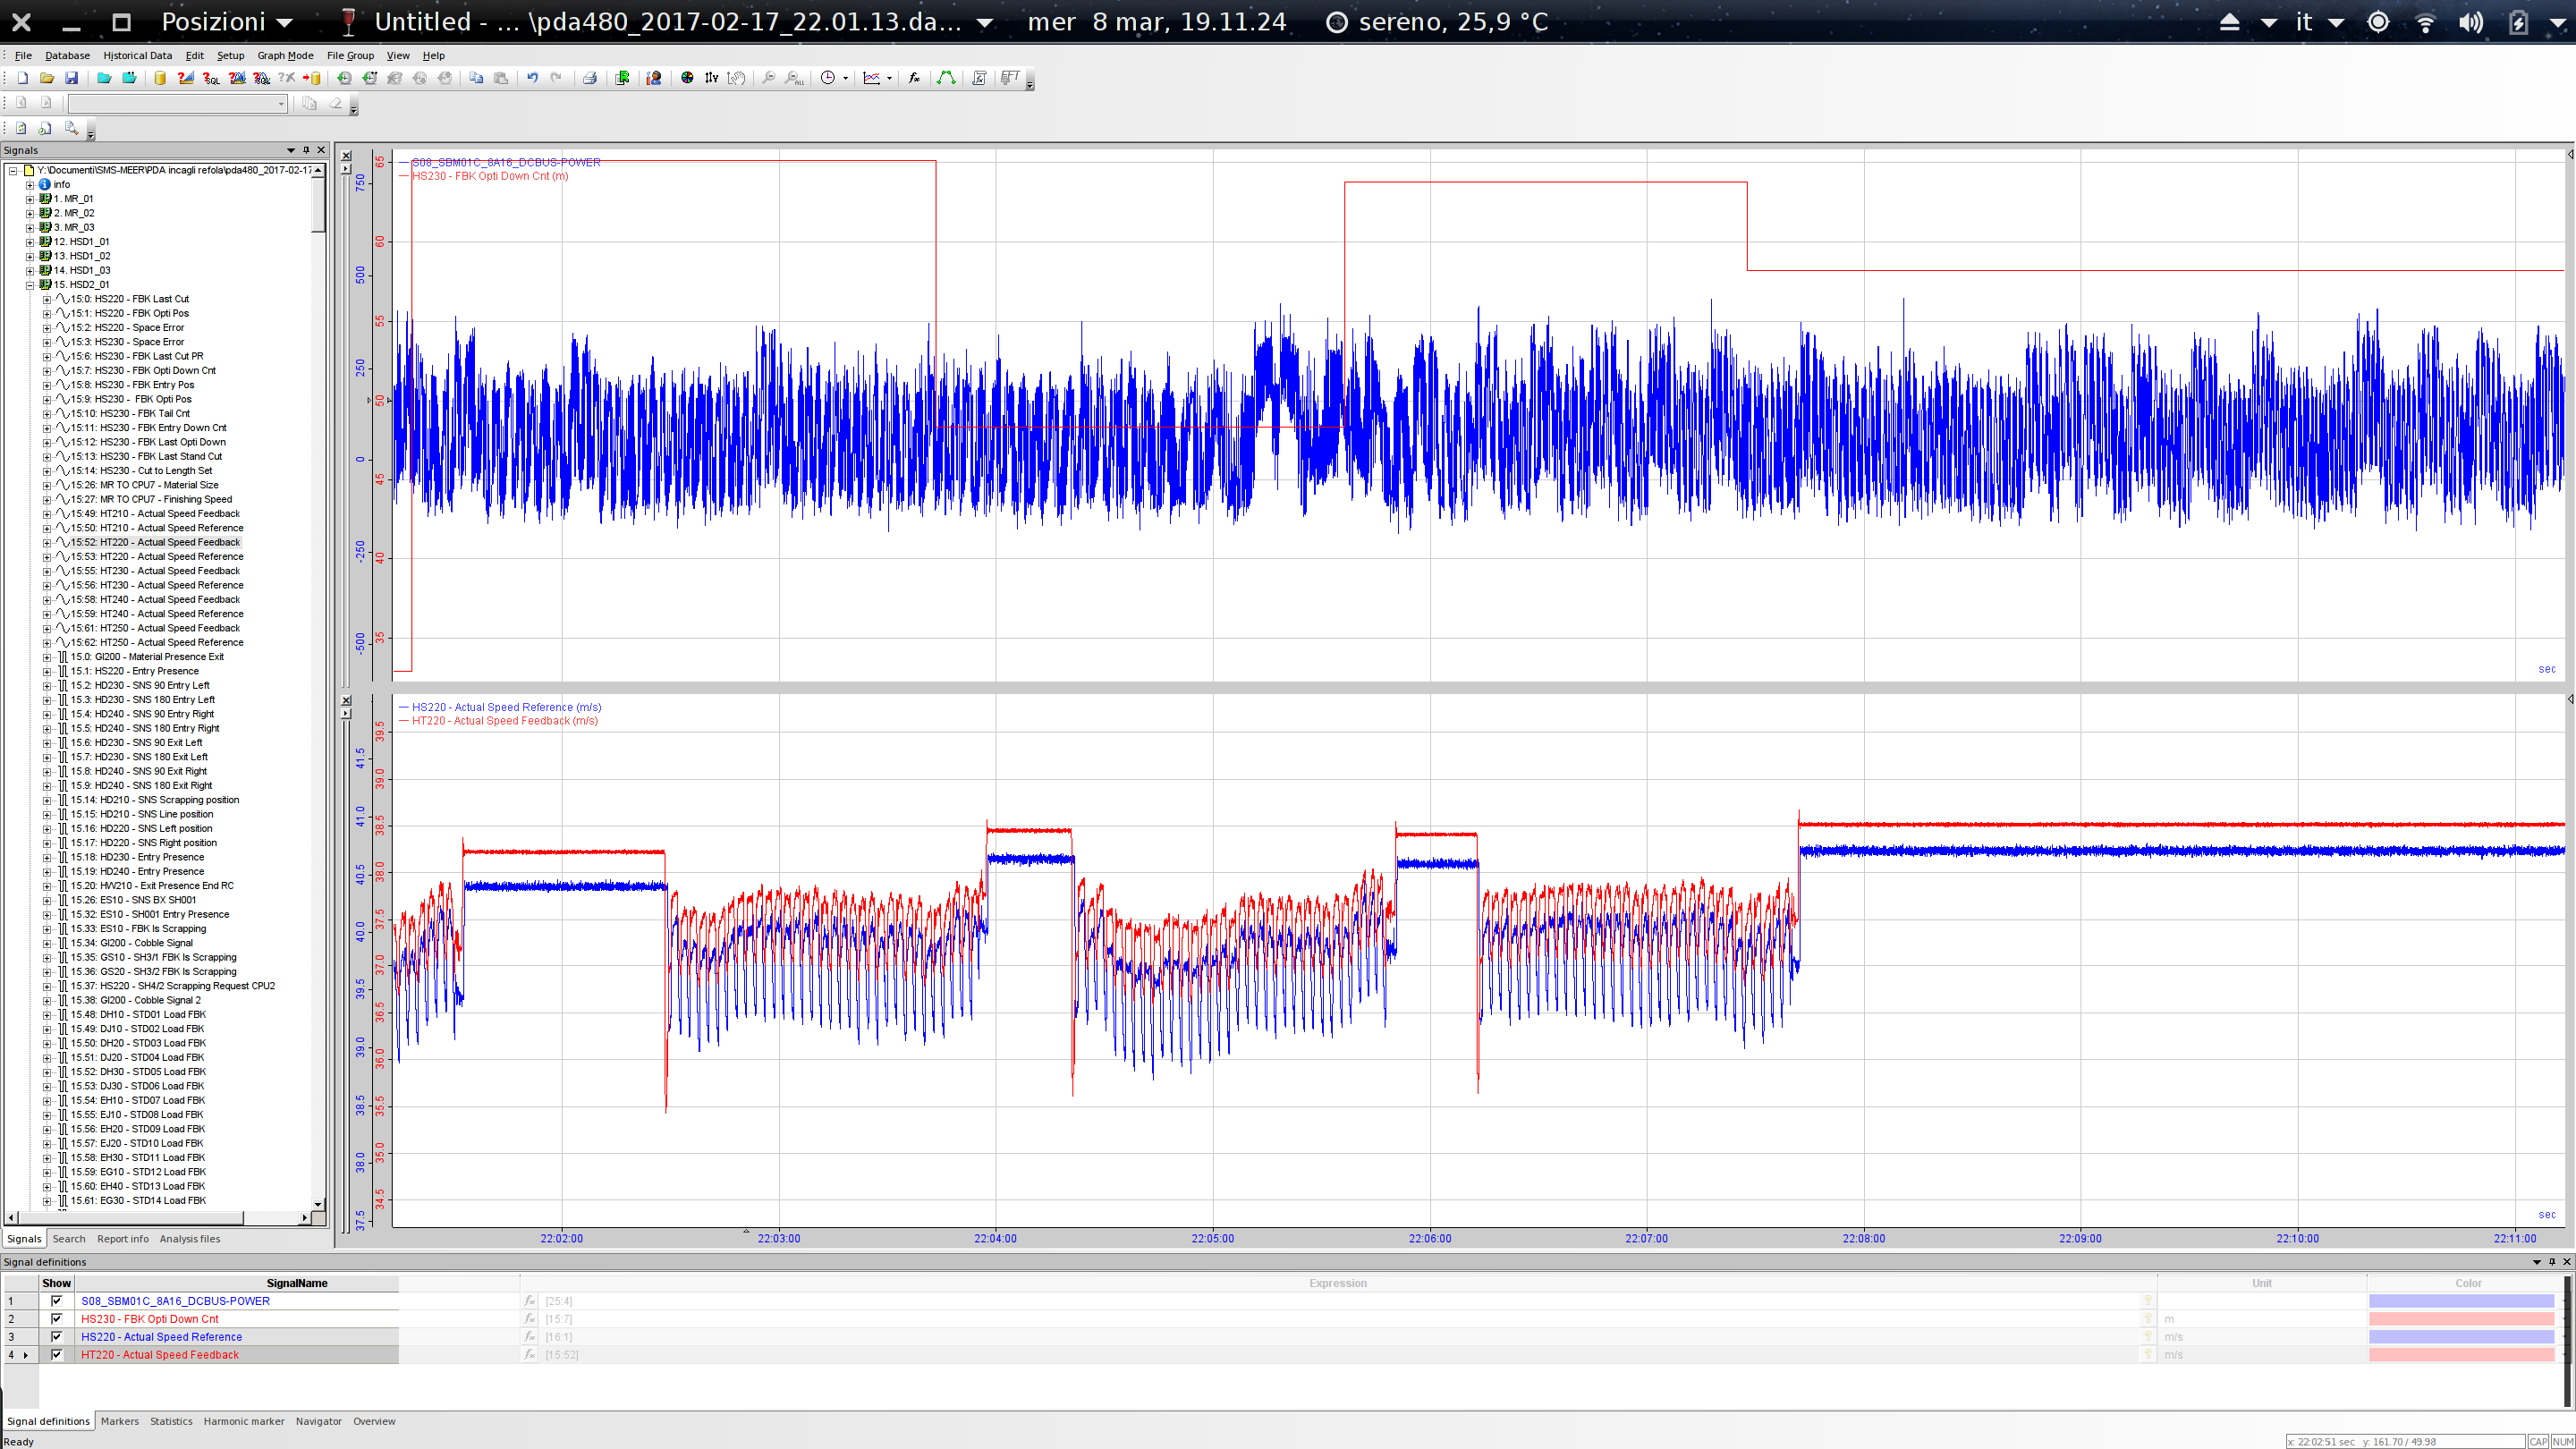Go to the Search tab in the Signals panel

point(68,1238)
